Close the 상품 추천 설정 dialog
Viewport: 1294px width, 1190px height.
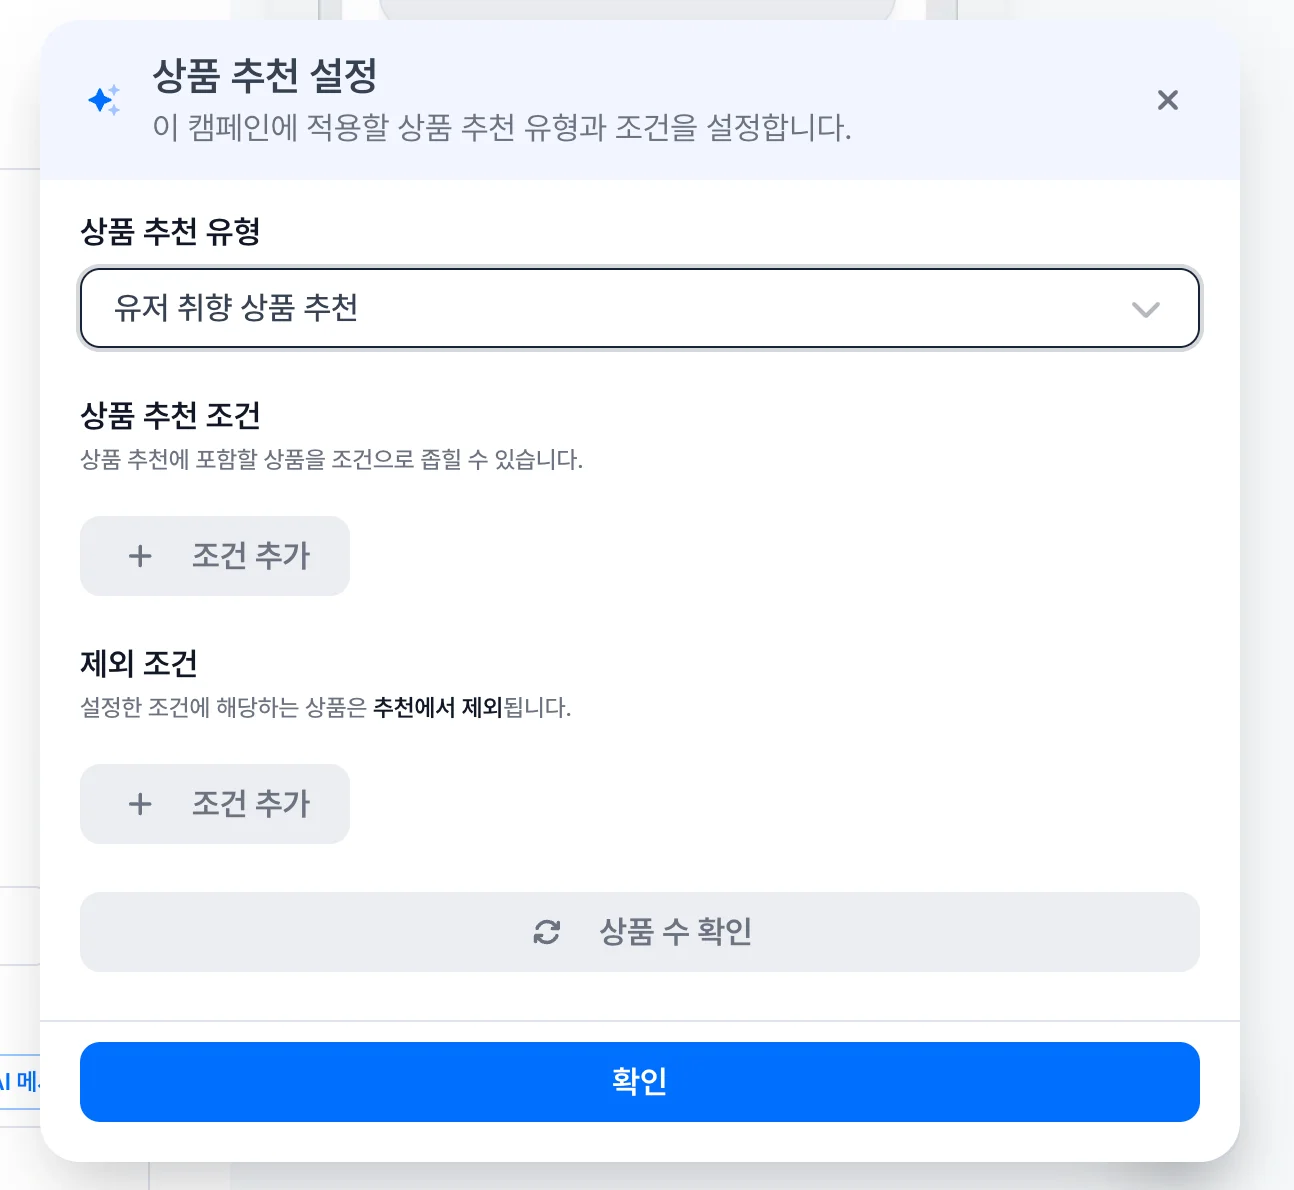1167,100
